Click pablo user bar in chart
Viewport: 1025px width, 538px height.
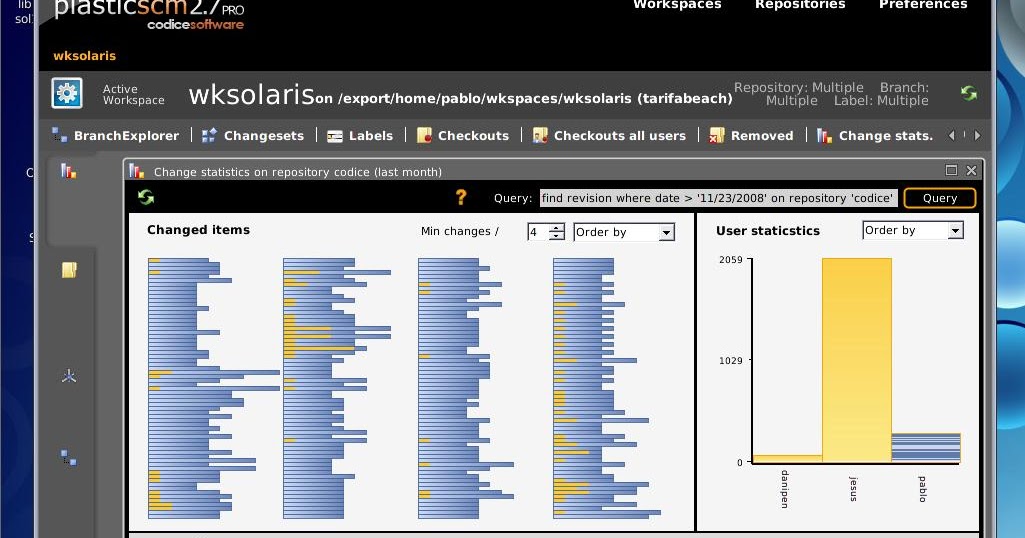(x=926, y=448)
